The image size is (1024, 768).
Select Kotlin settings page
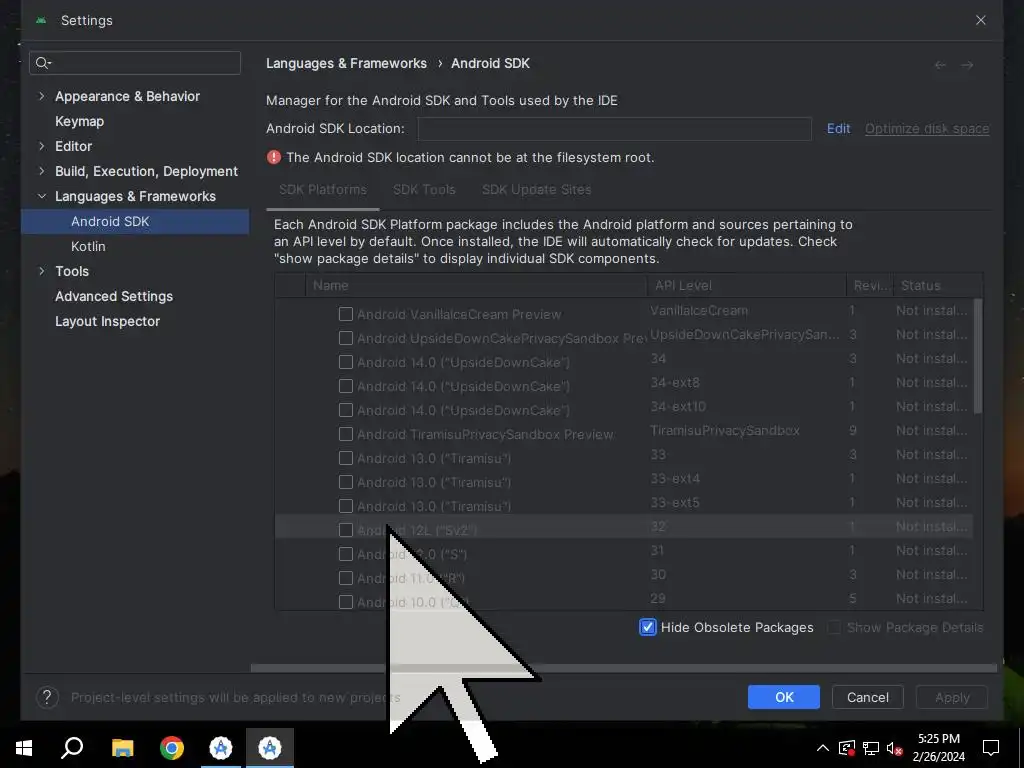(x=88, y=246)
